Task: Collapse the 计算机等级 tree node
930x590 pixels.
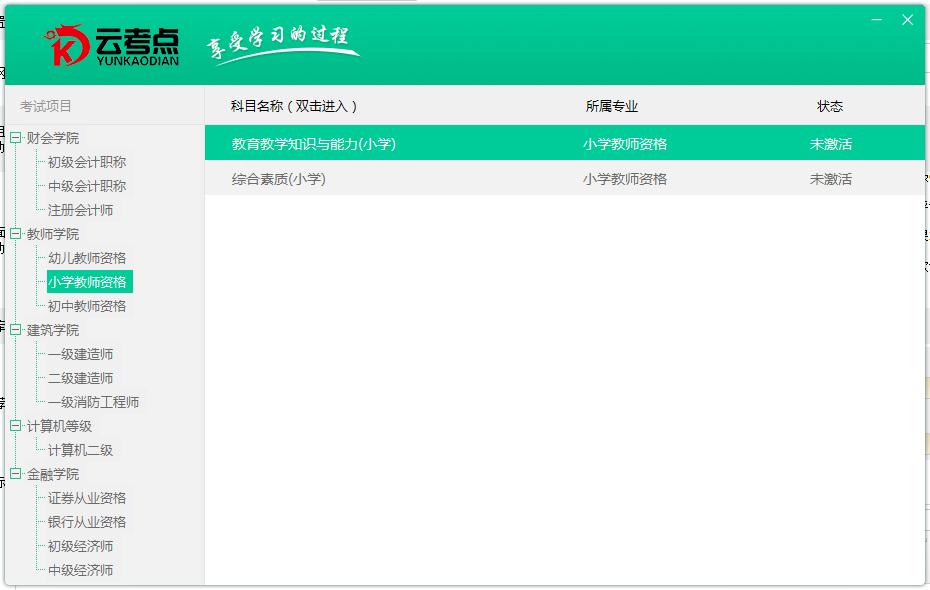Action: 16,426
